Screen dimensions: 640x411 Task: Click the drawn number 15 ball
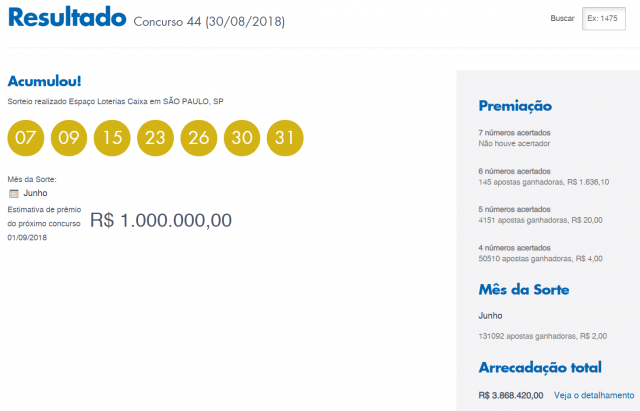[112, 138]
